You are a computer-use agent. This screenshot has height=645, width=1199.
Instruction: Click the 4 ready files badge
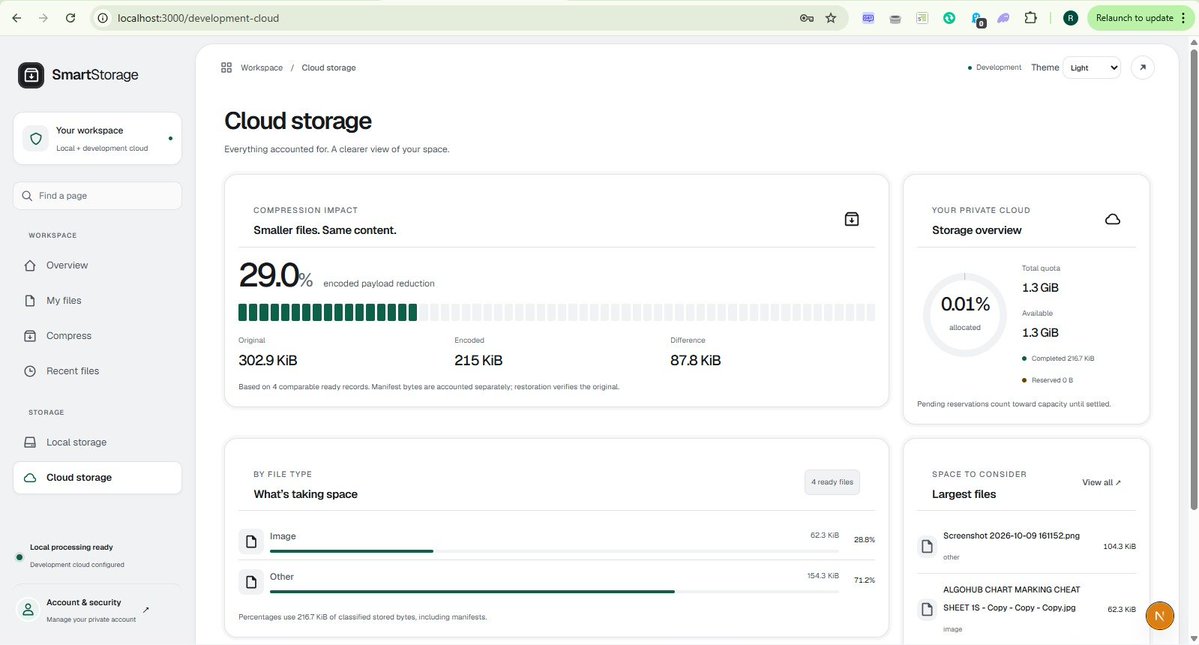832,482
